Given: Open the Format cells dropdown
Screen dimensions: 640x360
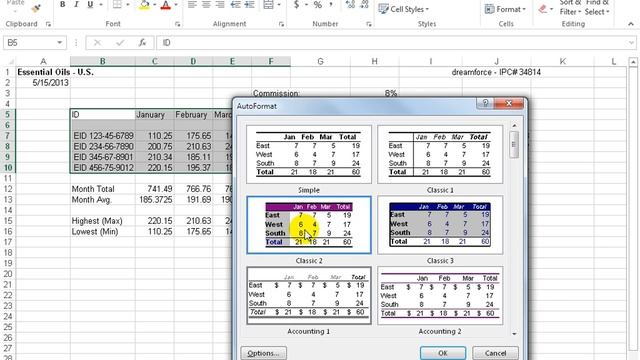Looking at the screenshot, I should click(x=505, y=9).
